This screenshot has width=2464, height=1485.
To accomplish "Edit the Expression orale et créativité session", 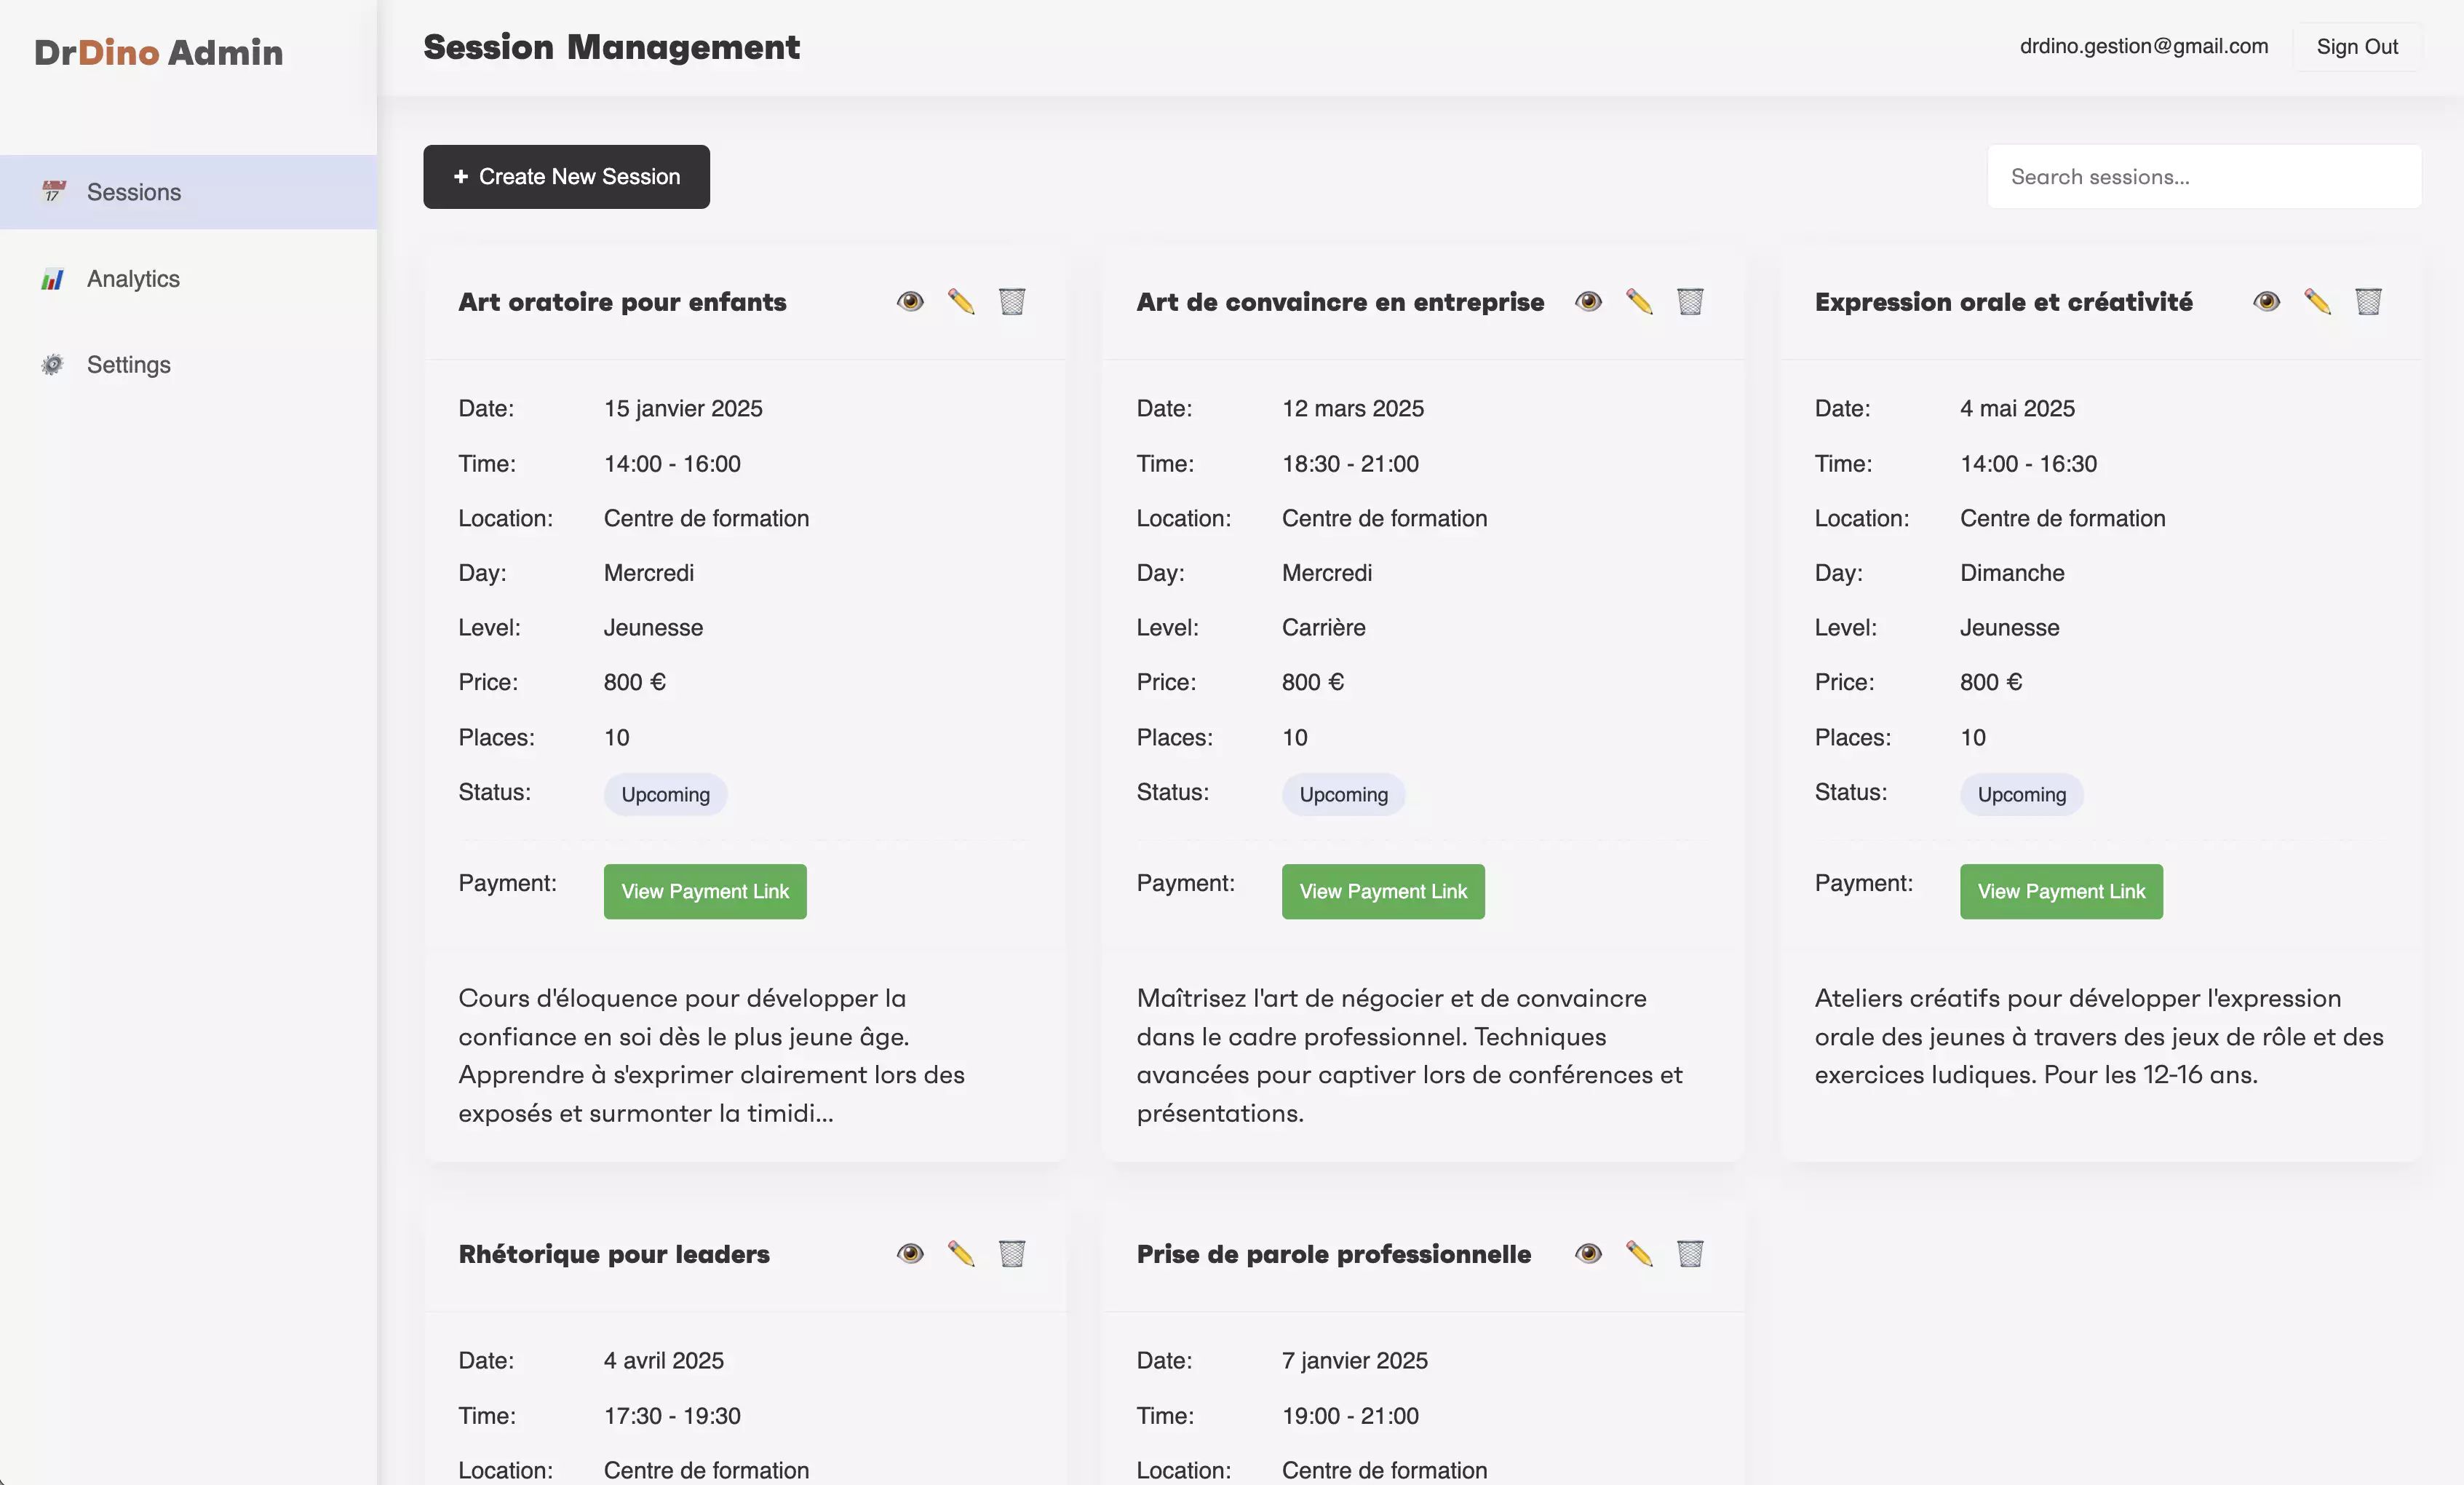I will coord(2317,301).
